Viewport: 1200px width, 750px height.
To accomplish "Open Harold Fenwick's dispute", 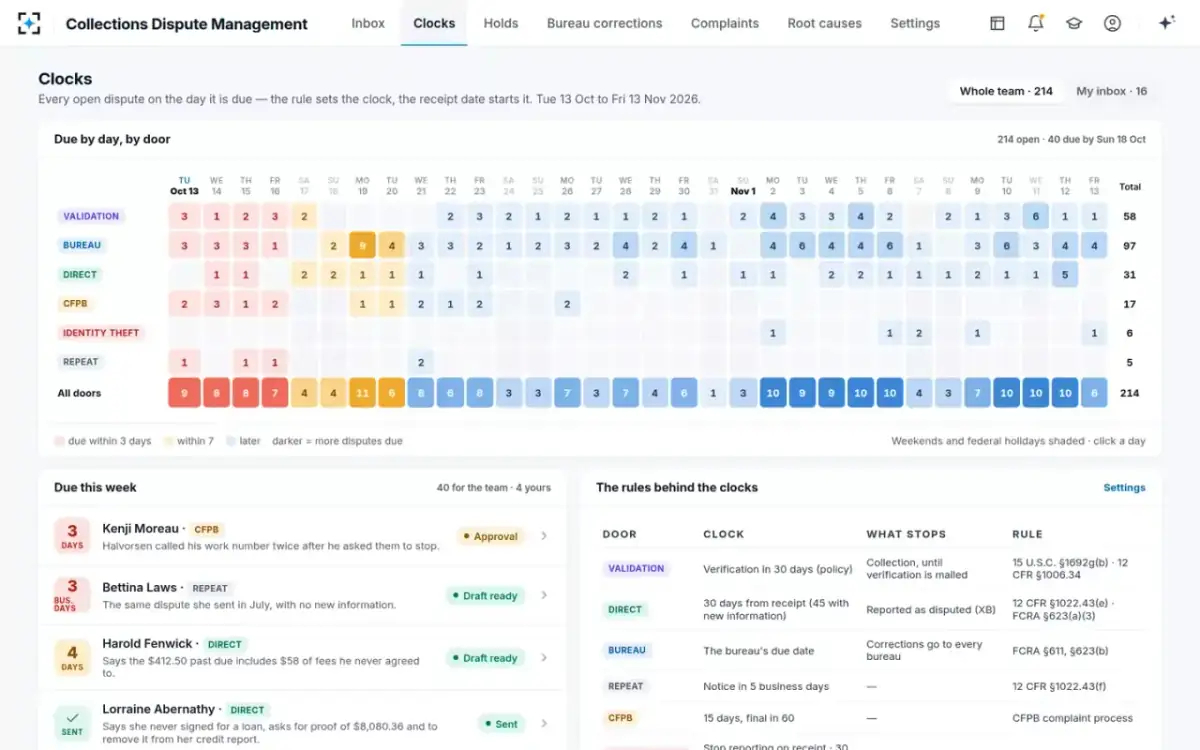I will tap(302, 657).
